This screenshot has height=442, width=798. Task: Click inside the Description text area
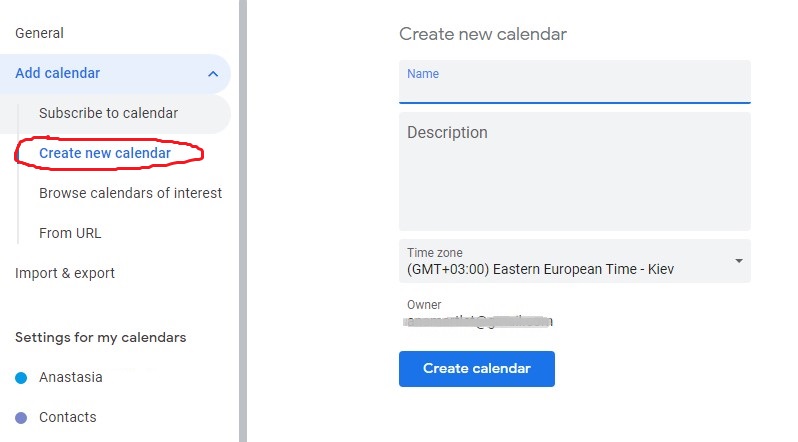pos(575,172)
